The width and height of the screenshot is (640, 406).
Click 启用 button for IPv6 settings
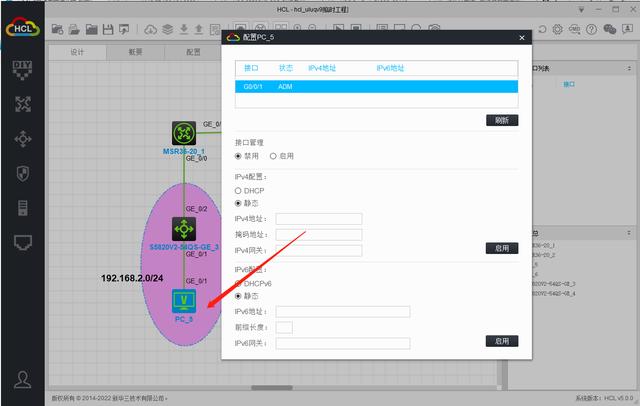(502, 341)
